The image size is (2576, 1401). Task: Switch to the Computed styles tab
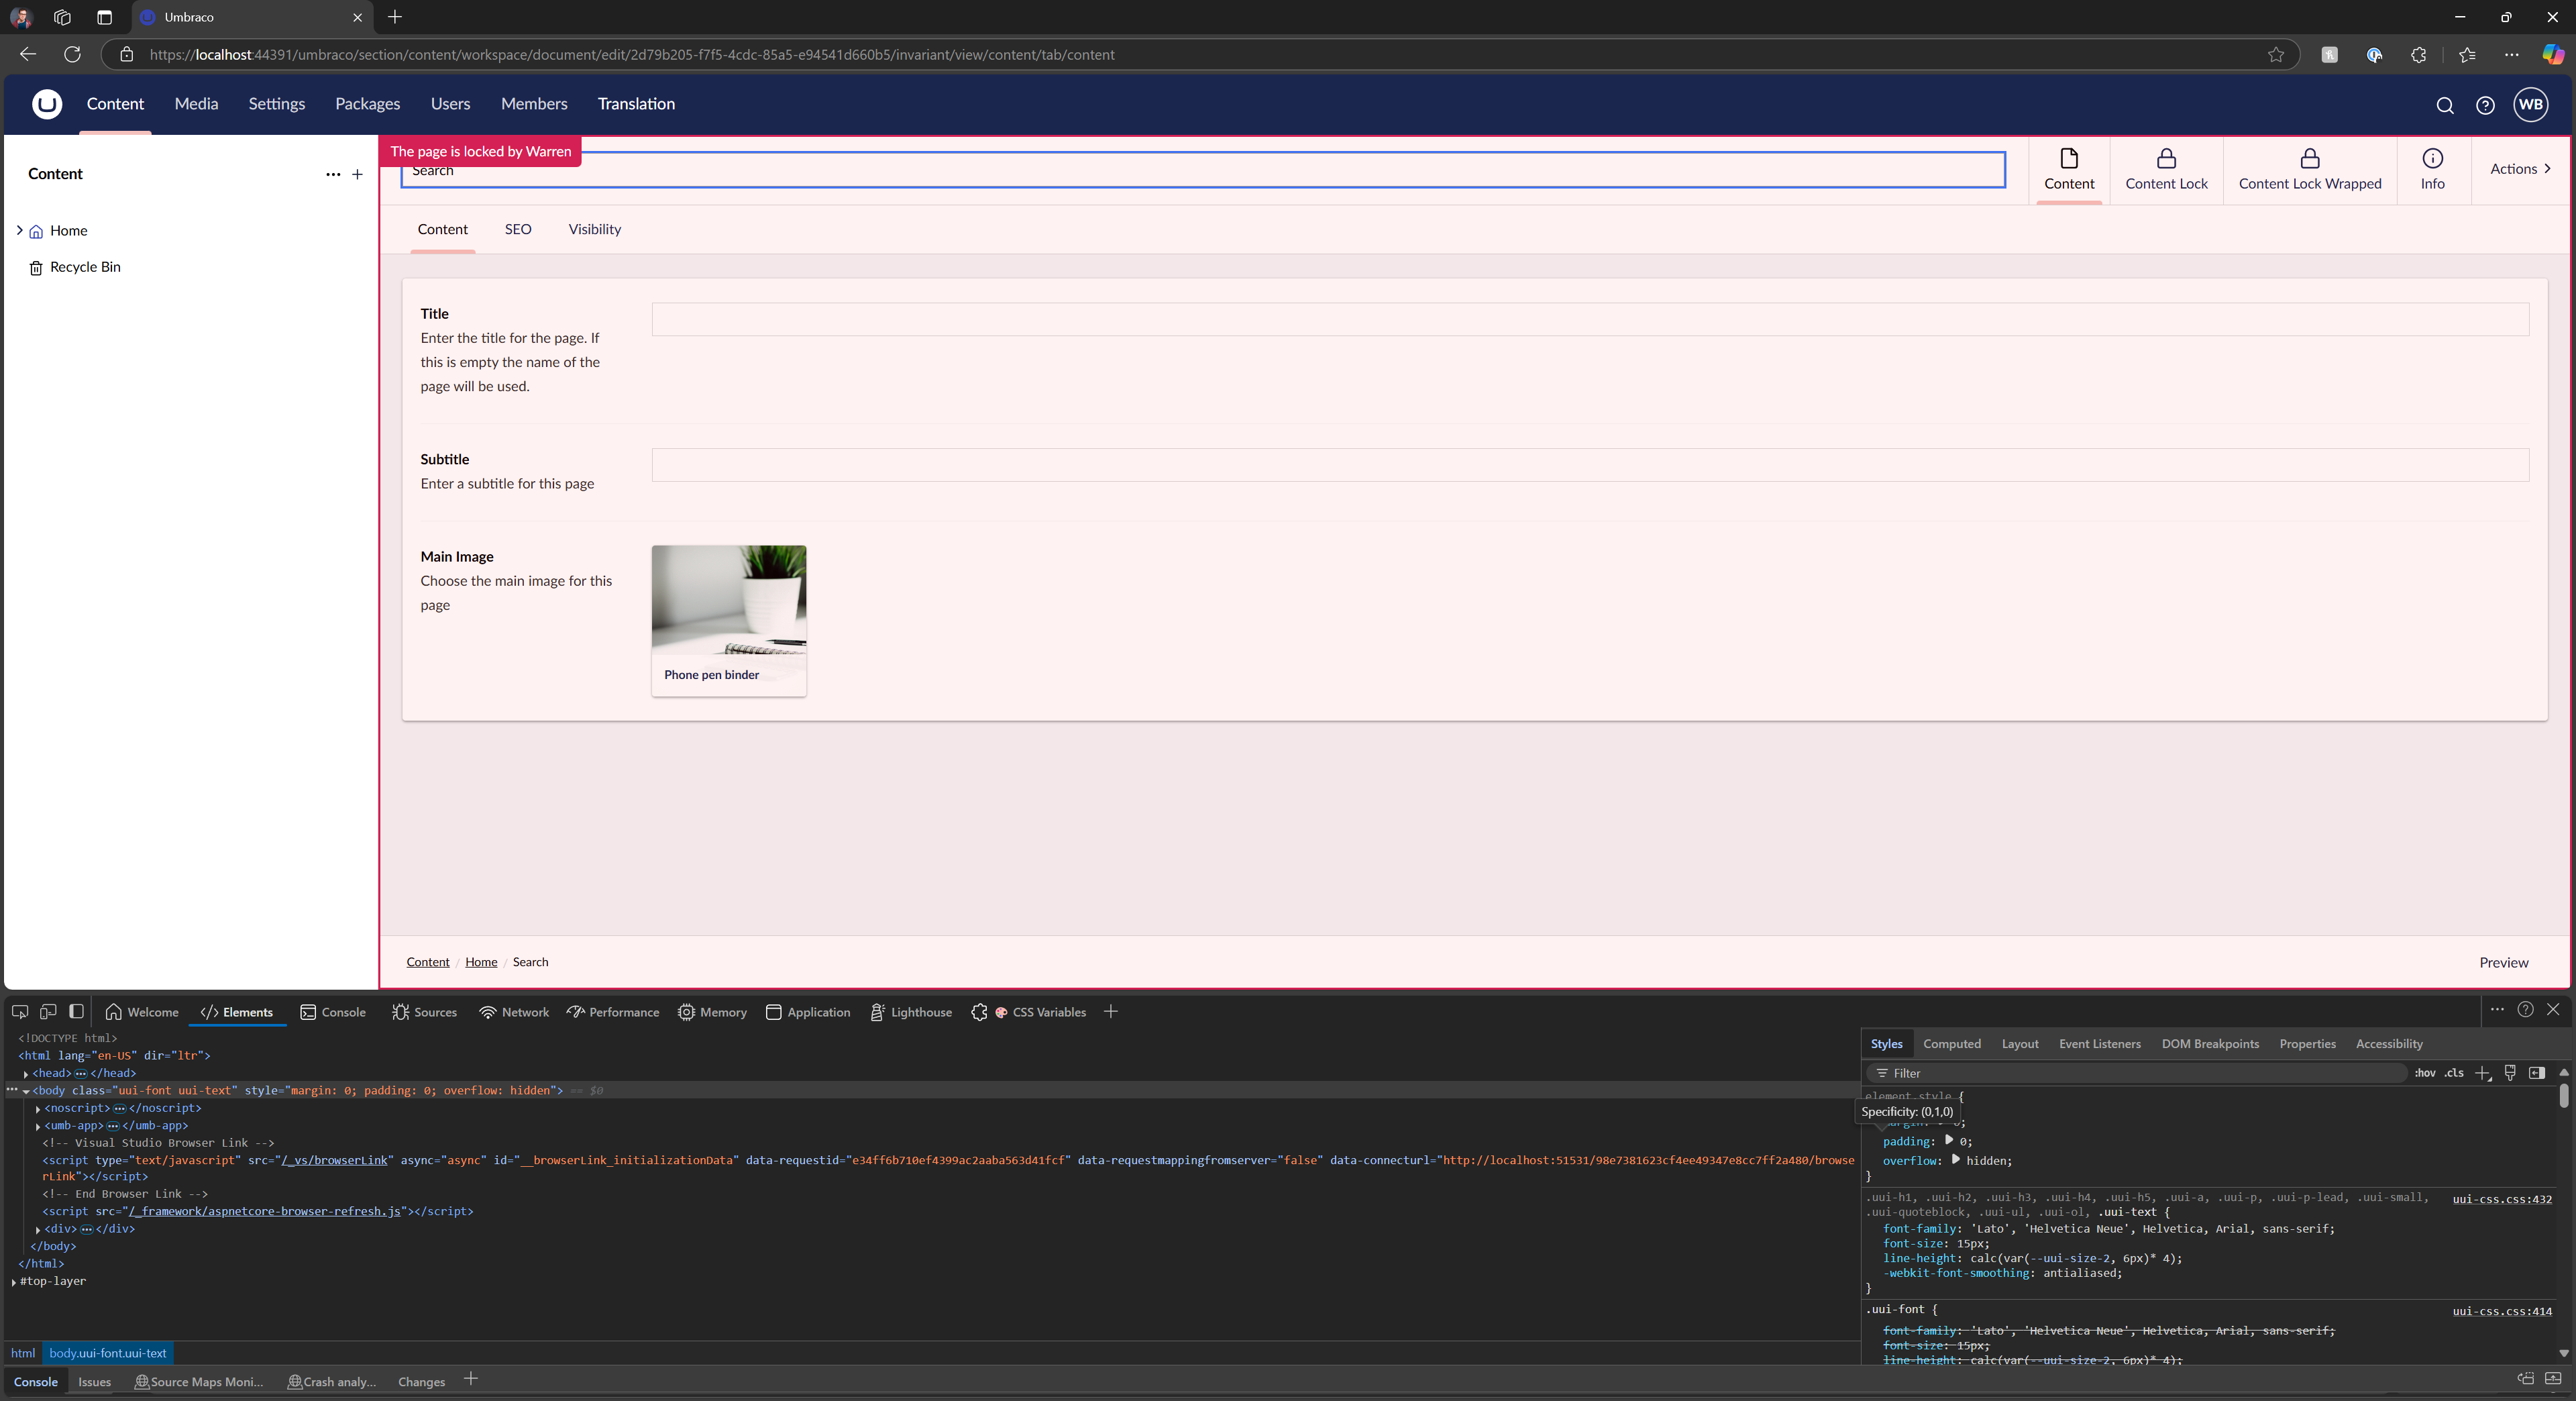[x=1951, y=1044]
